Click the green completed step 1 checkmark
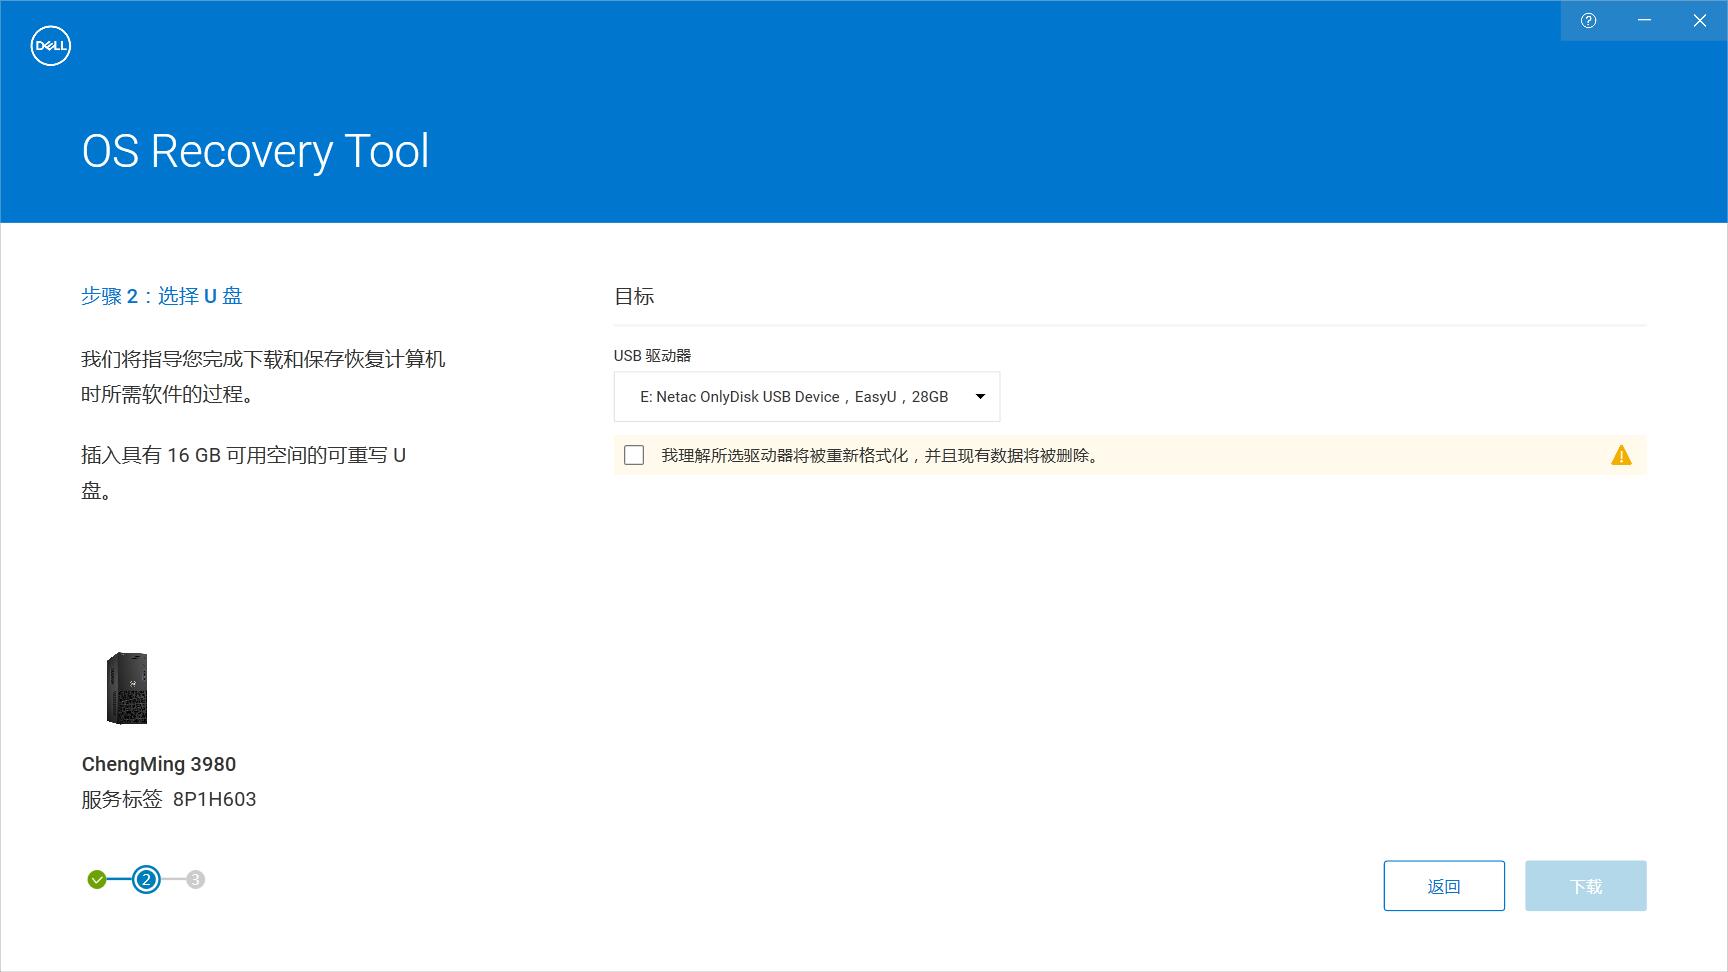The image size is (1728, 972). click(97, 880)
